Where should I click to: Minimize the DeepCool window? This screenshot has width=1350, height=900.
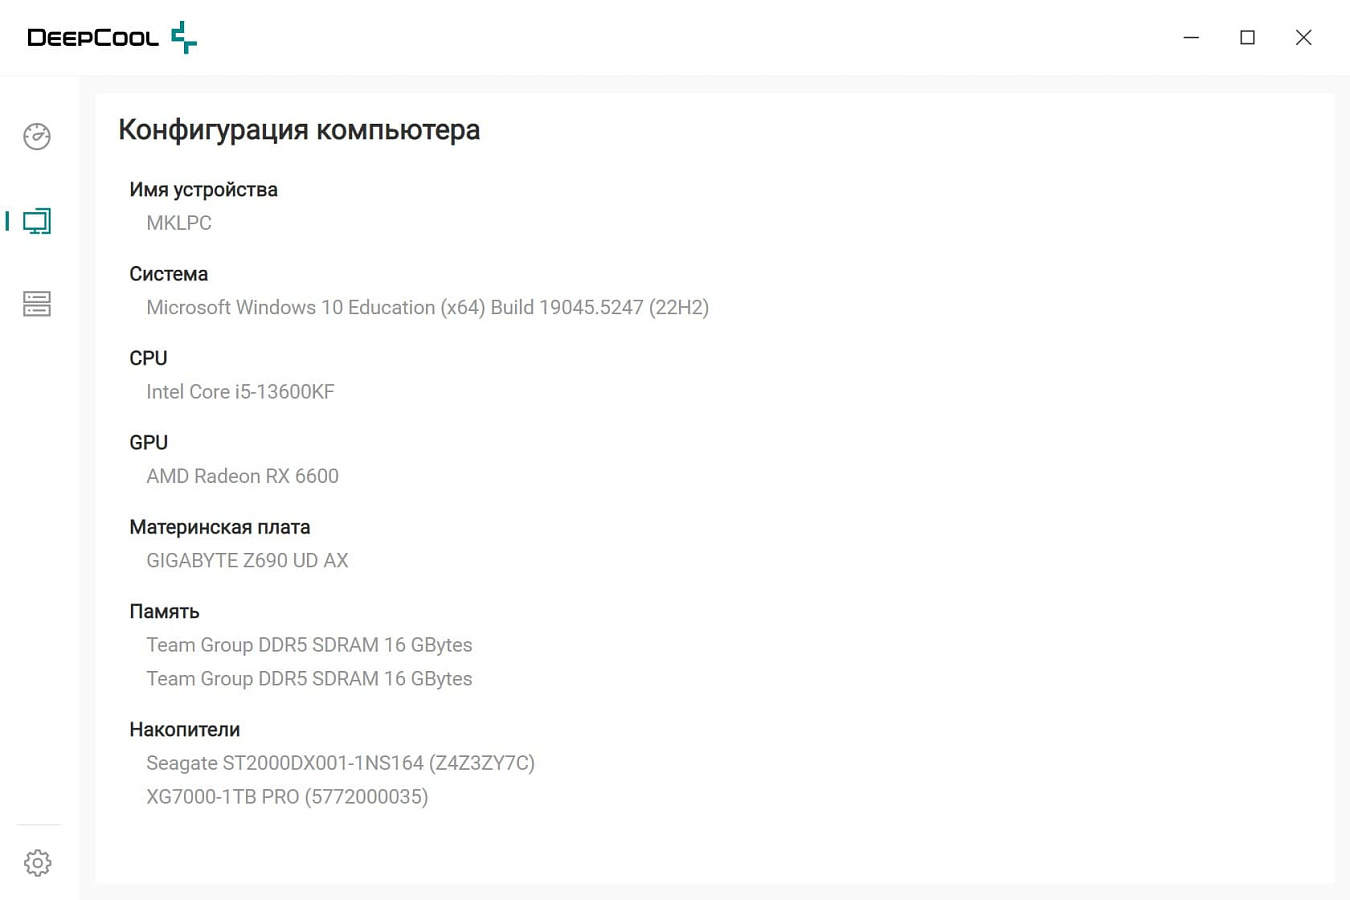pos(1191,37)
